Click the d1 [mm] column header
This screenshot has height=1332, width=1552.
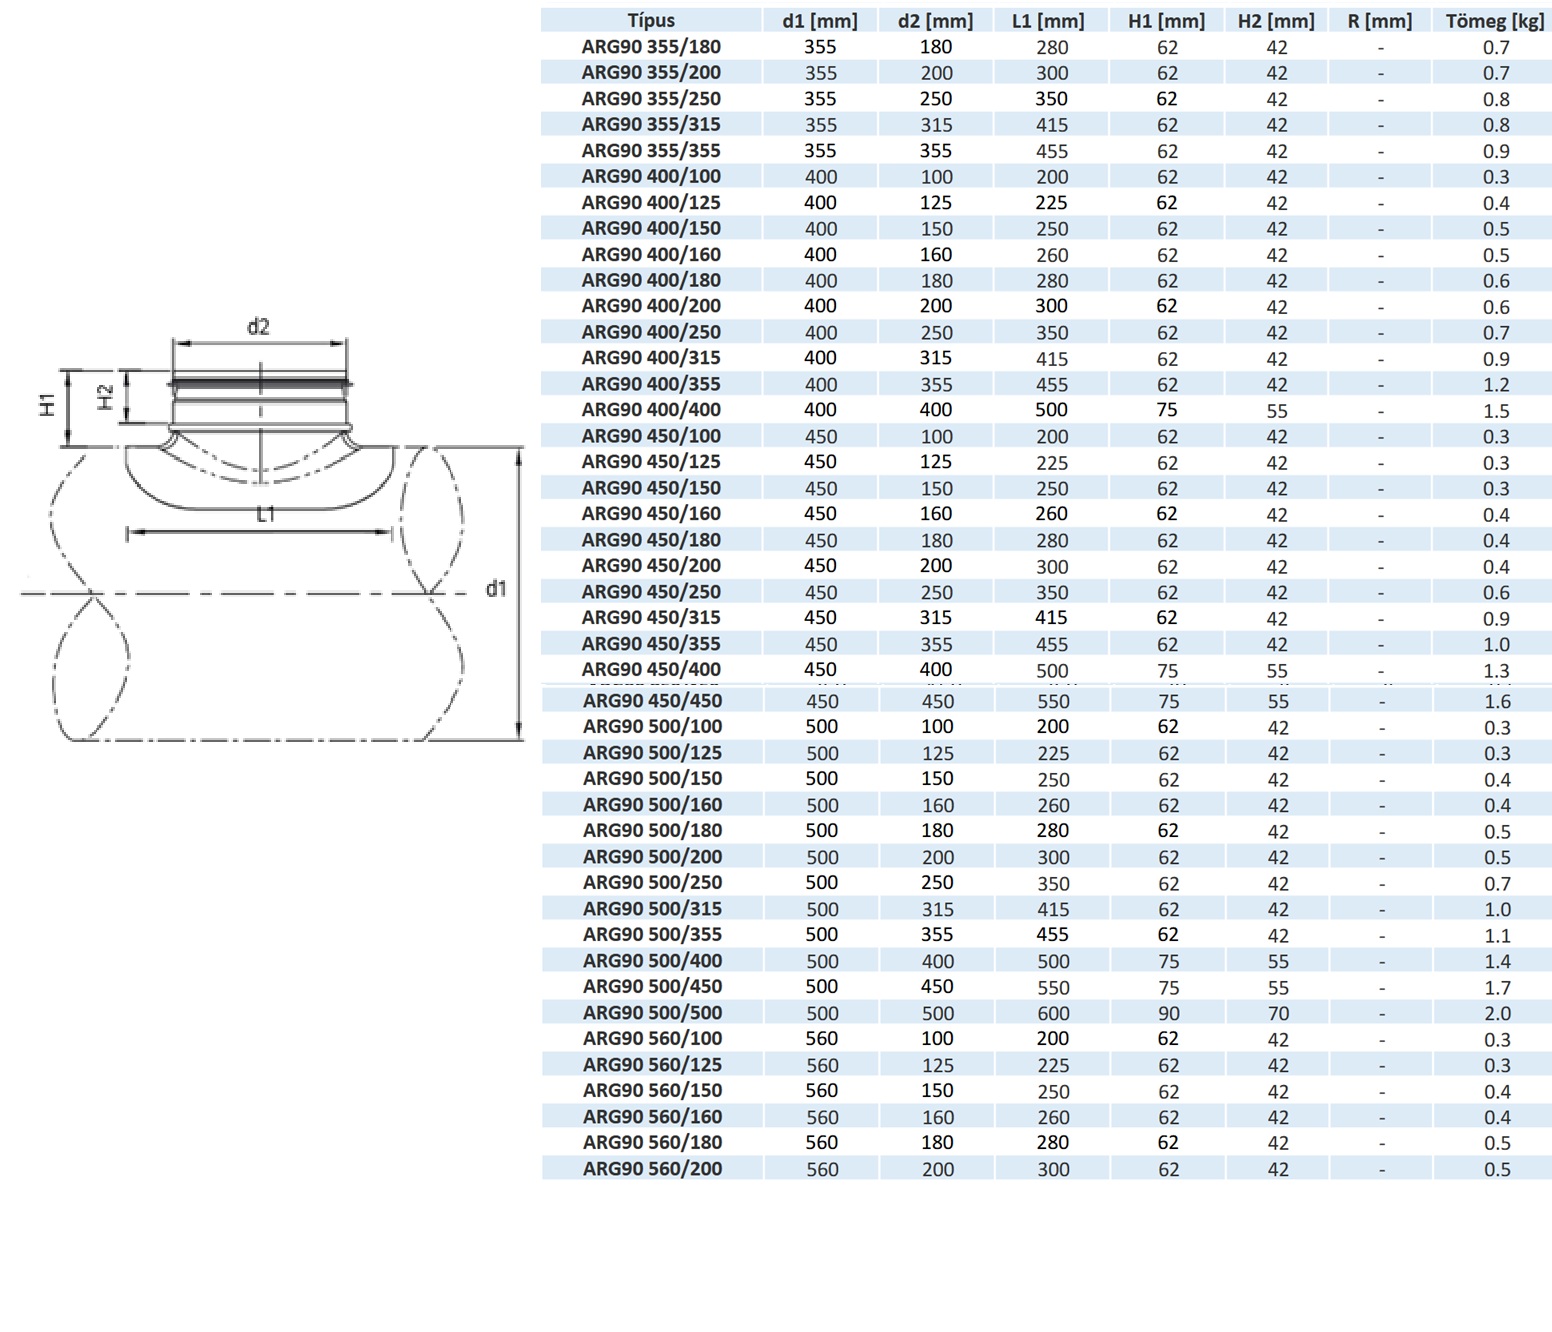(820, 21)
